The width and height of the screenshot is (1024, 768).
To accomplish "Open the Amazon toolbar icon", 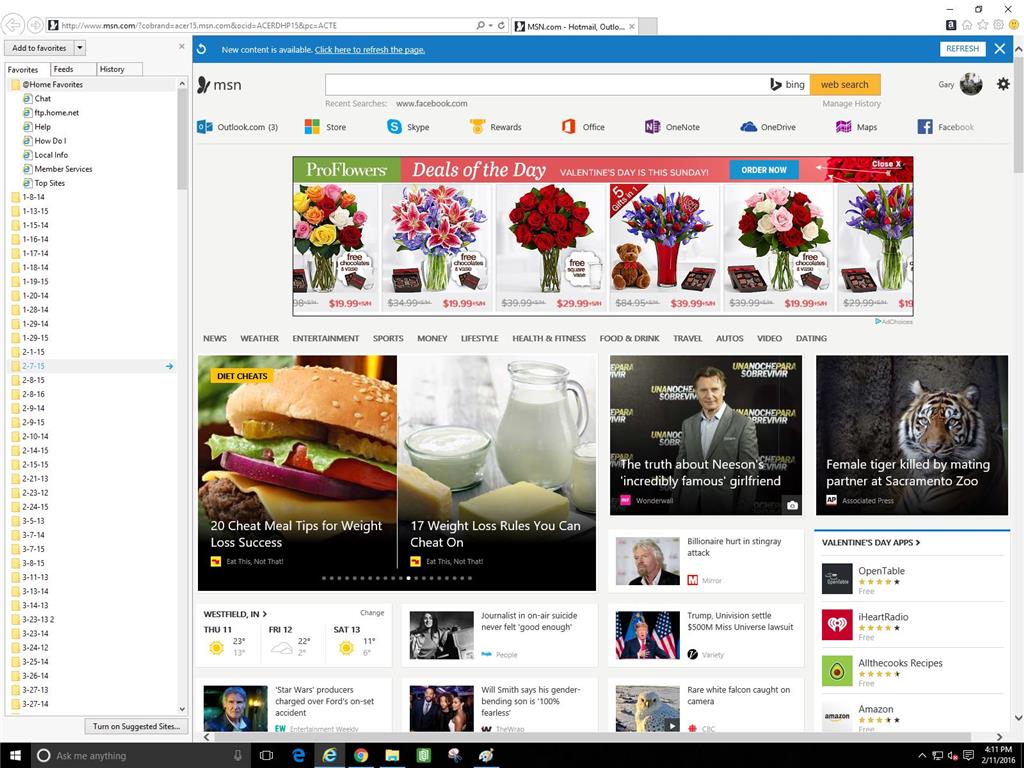I will [x=951, y=25].
